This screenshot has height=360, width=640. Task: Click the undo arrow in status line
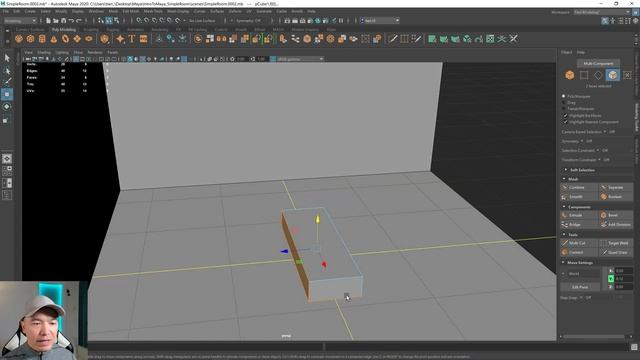(71, 20)
